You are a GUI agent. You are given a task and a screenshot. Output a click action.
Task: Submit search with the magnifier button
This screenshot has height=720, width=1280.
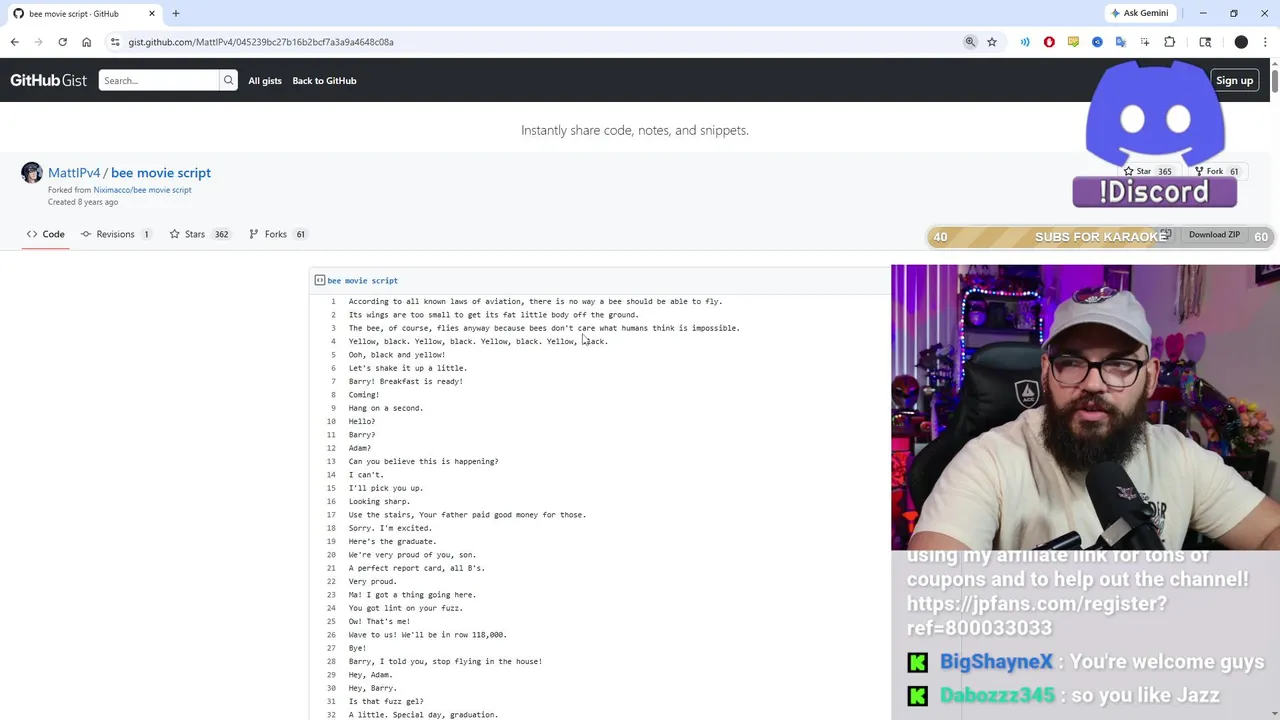[228, 80]
